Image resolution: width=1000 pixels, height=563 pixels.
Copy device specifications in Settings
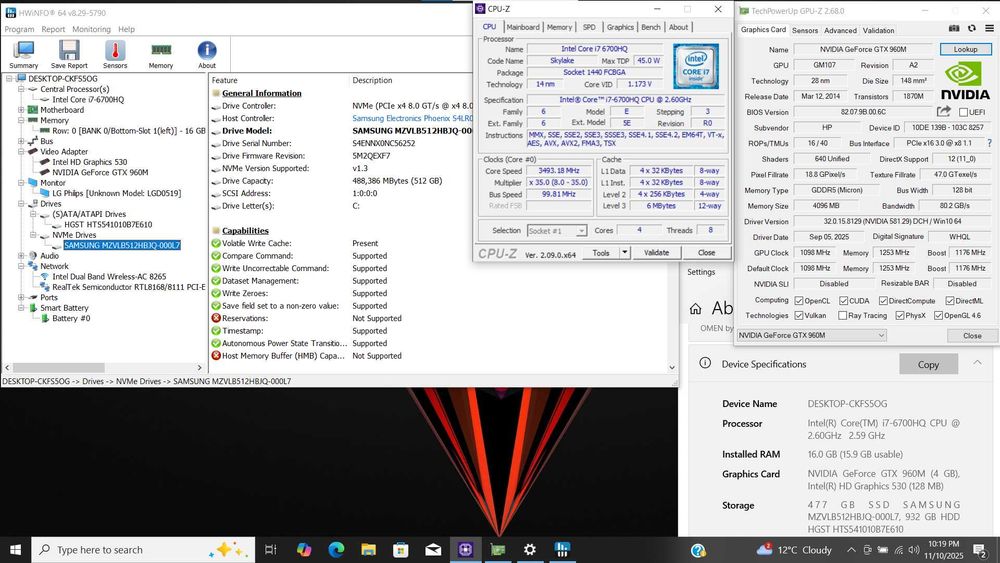[x=929, y=364]
